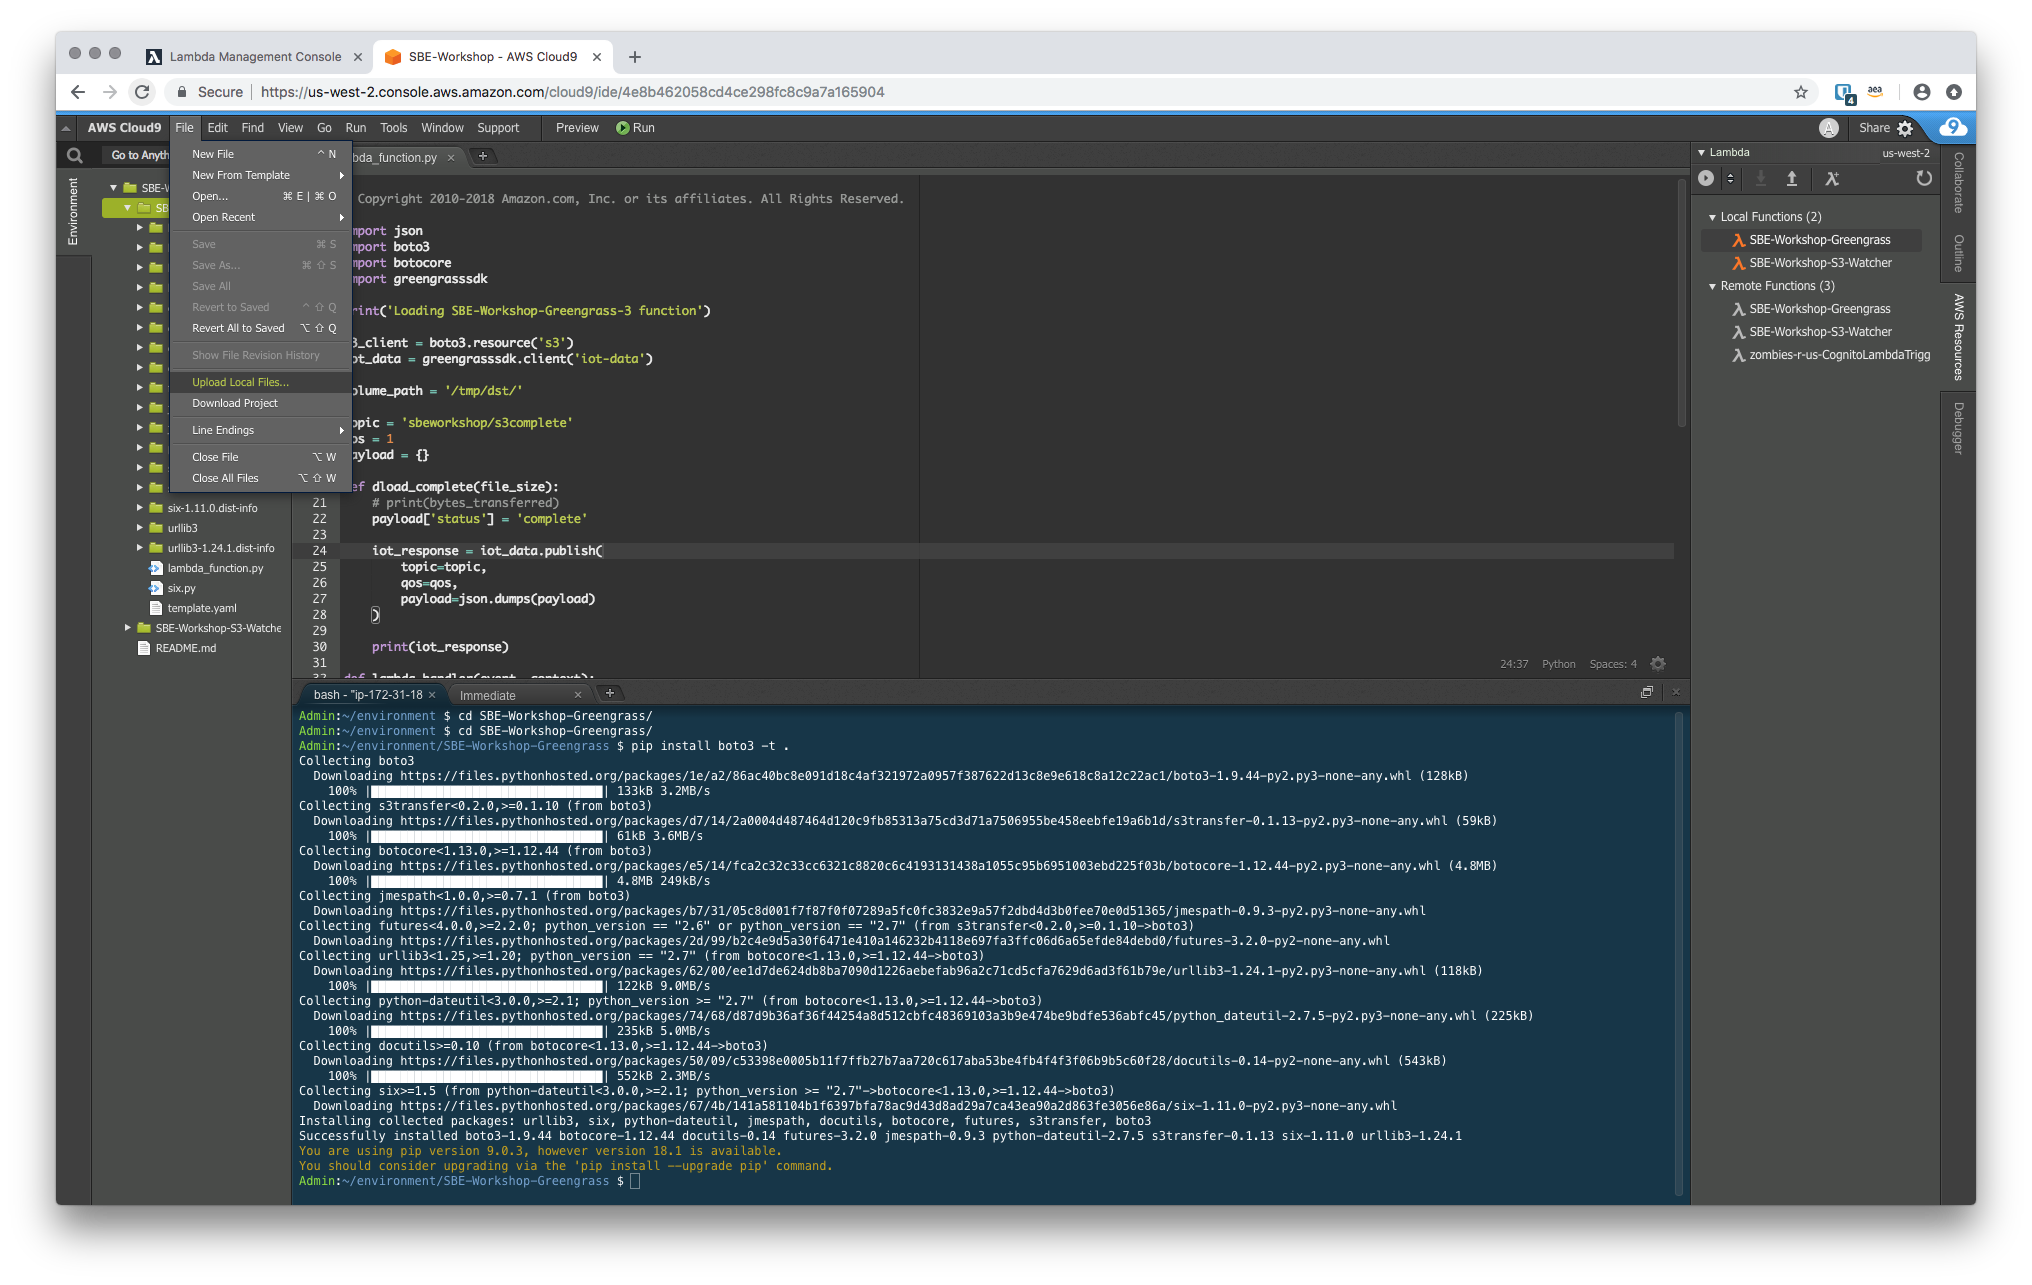The width and height of the screenshot is (2032, 1285).
Task: Open the Support menu
Action: coord(497,128)
